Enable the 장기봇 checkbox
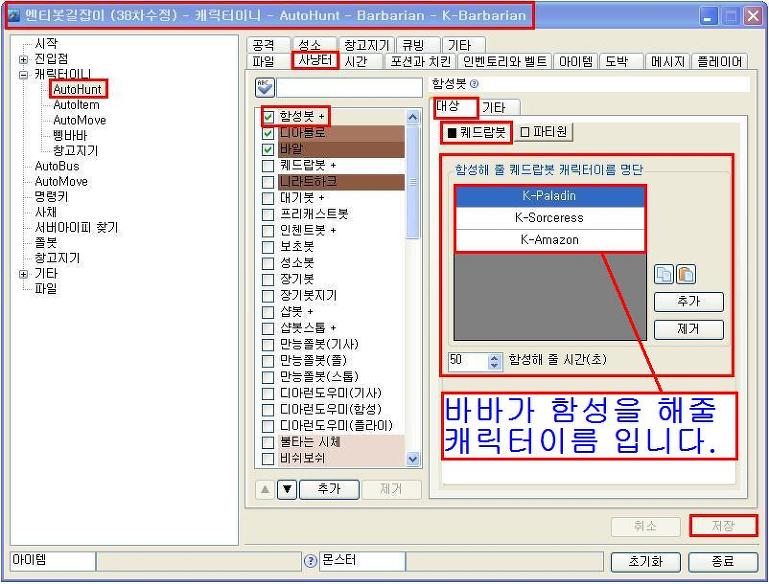The image size is (769, 584). (268, 279)
